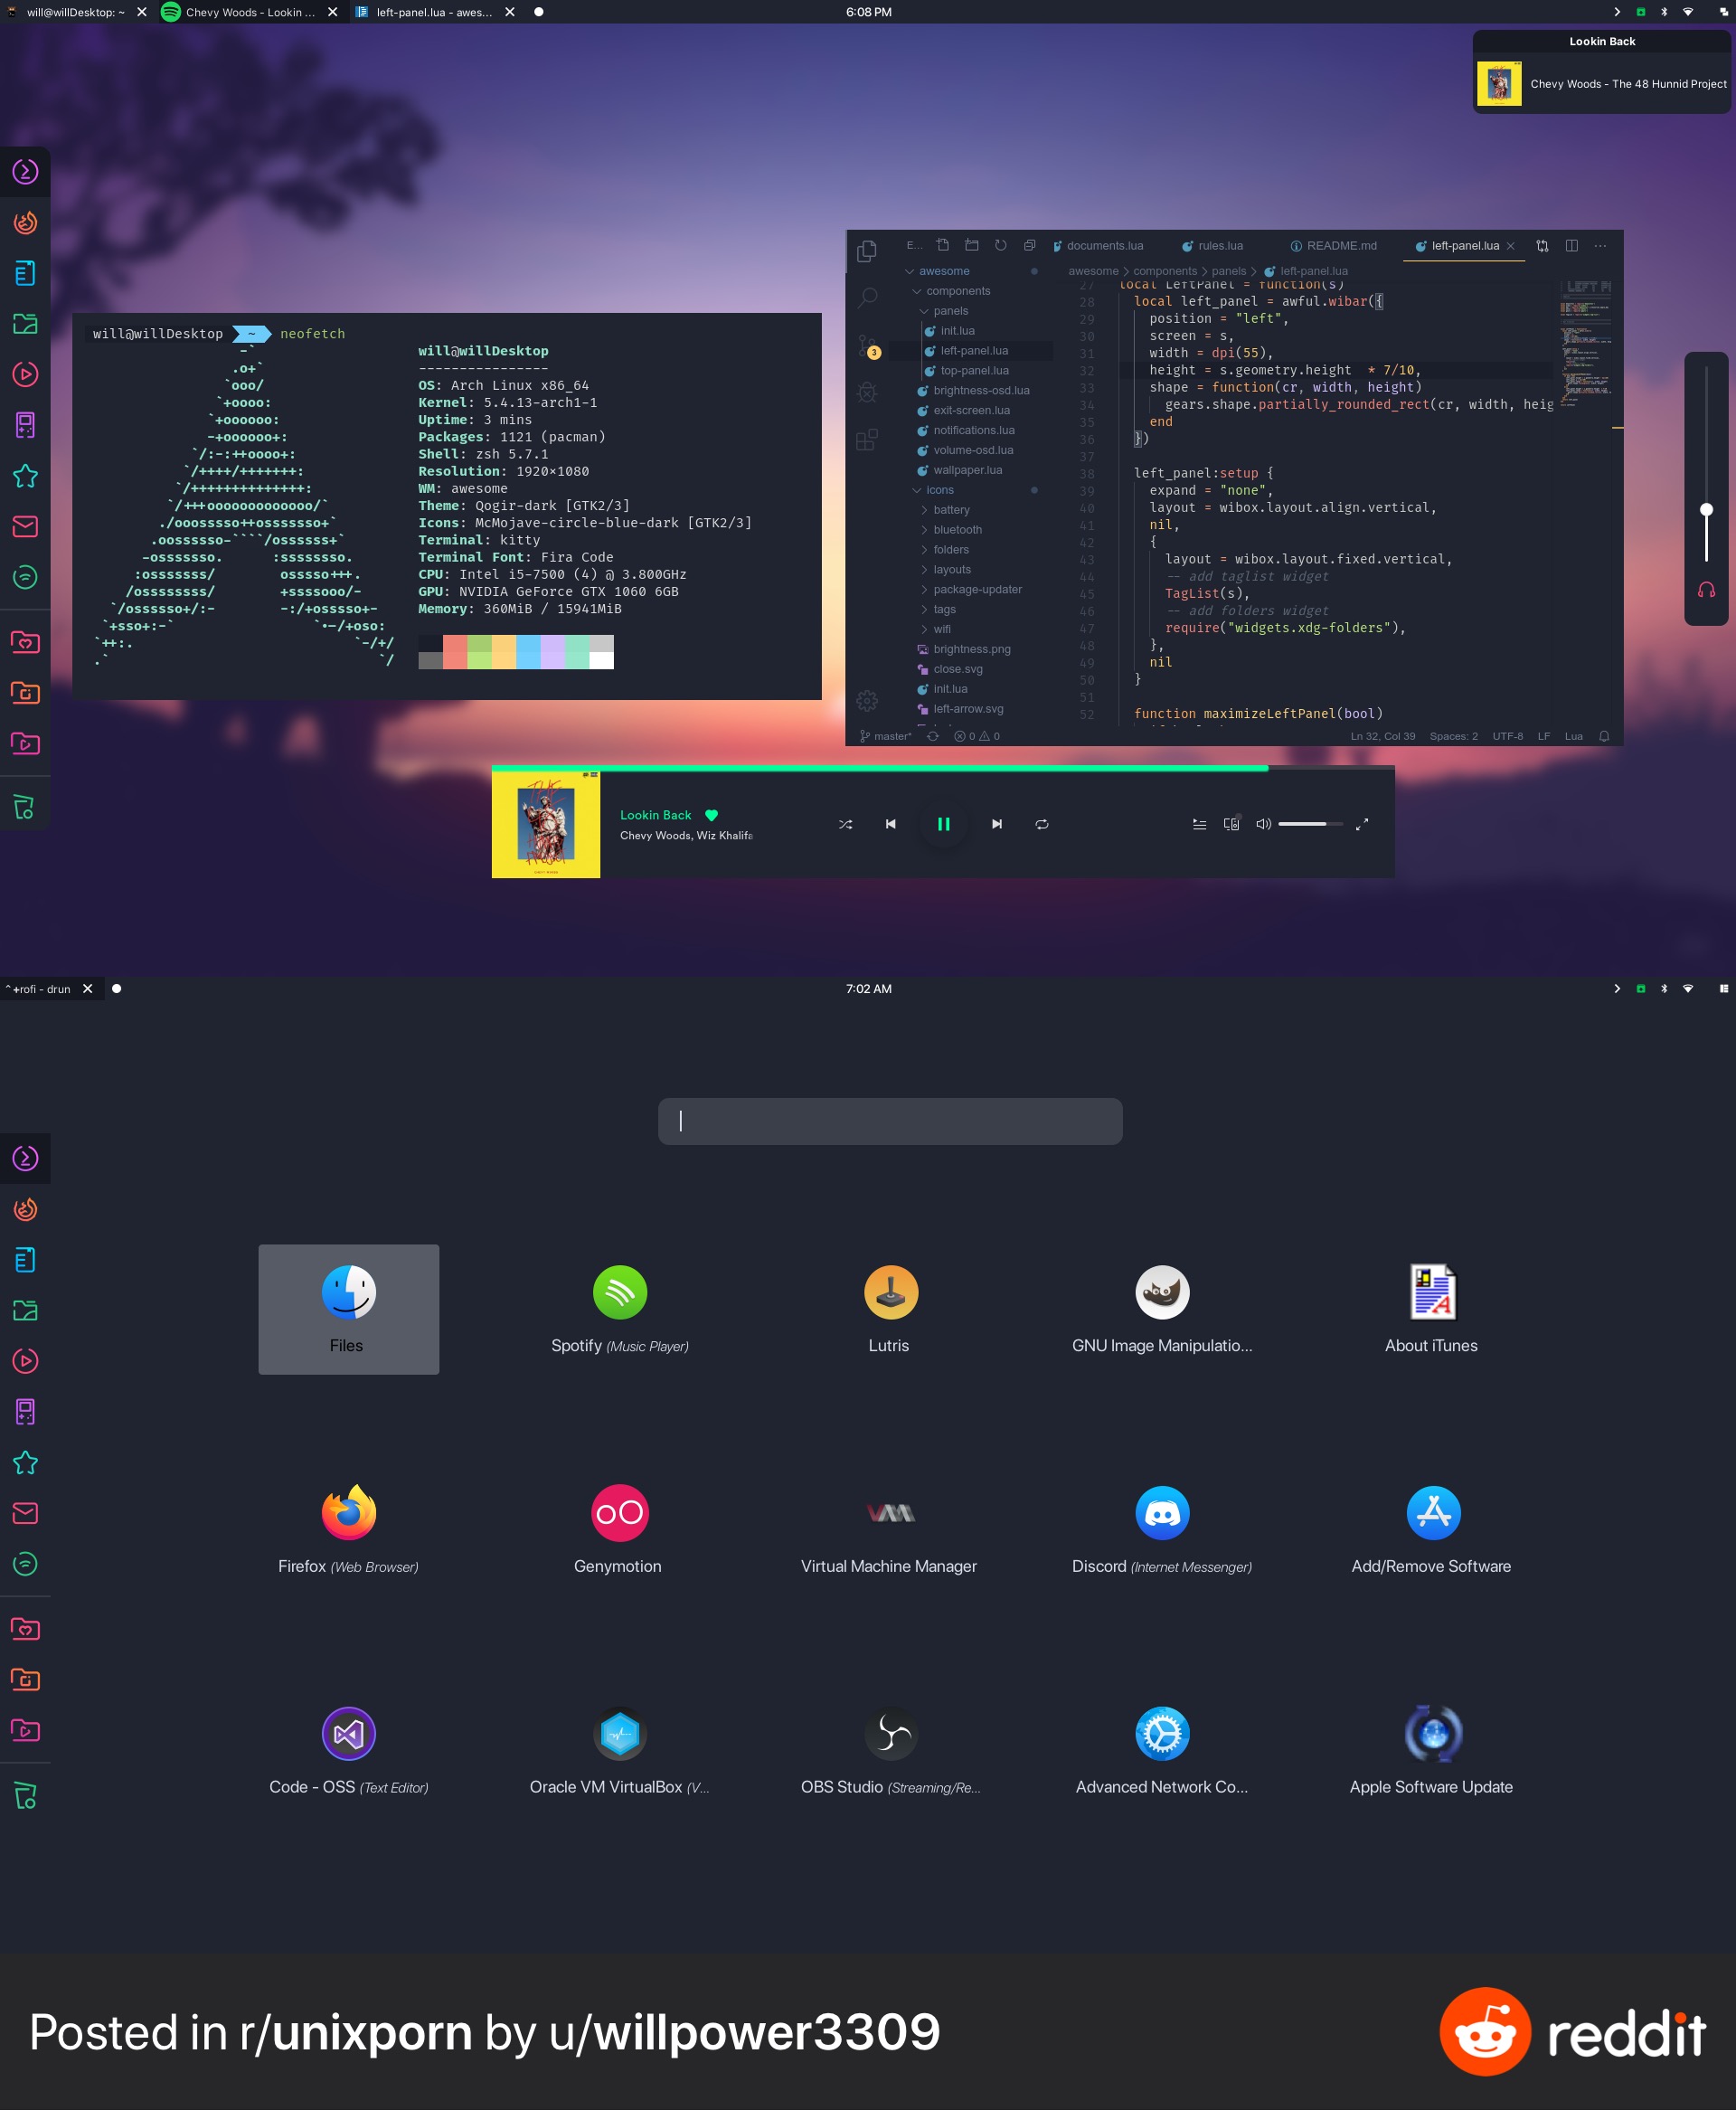This screenshot has width=1736, height=2110.
Task: Adjust the vertical volume slider above the headphones
Action: [1706, 464]
